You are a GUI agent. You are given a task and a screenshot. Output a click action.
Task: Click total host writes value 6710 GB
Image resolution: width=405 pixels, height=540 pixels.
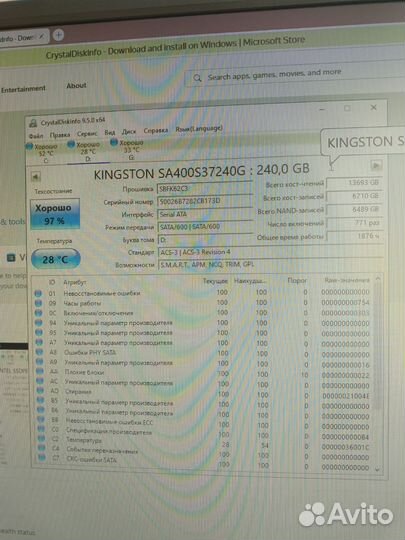[x=354, y=196]
